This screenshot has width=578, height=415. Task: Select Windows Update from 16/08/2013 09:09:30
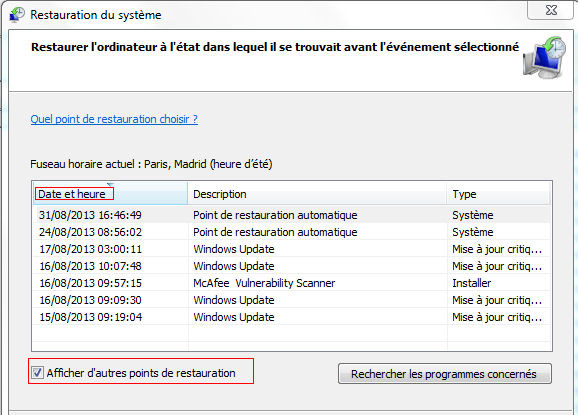click(x=292, y=300)
